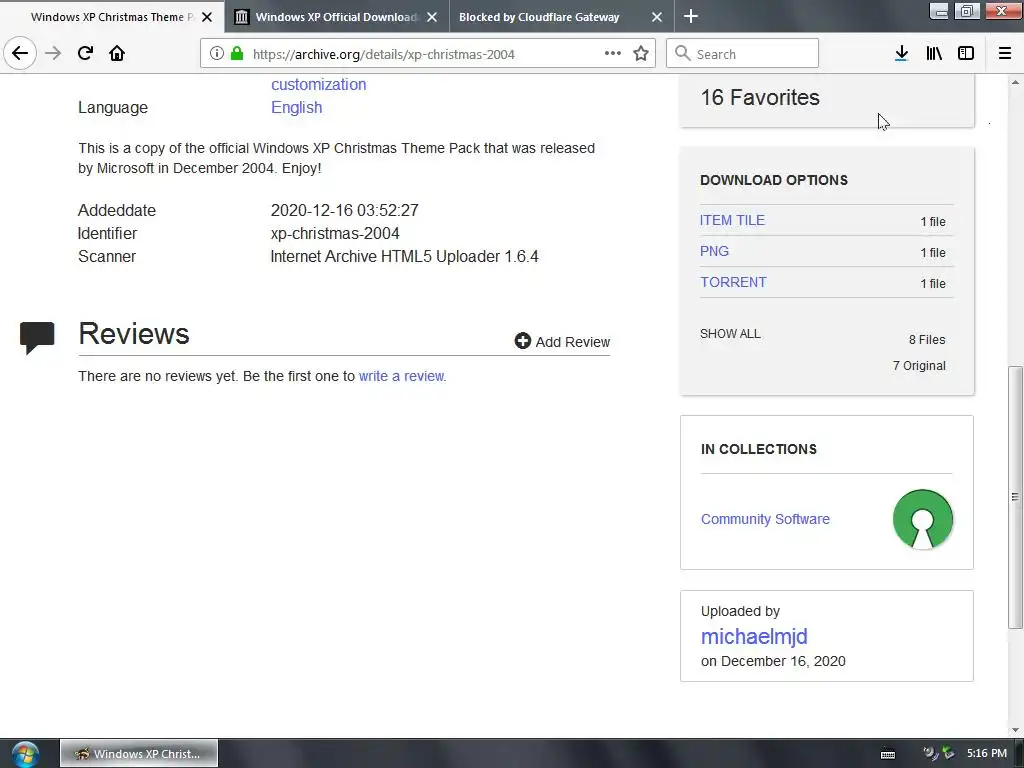
Task: Click Internet Archive HTML5 Uploader 1.6.4 text
Action: pyautogui.click(x=404, y=256)
